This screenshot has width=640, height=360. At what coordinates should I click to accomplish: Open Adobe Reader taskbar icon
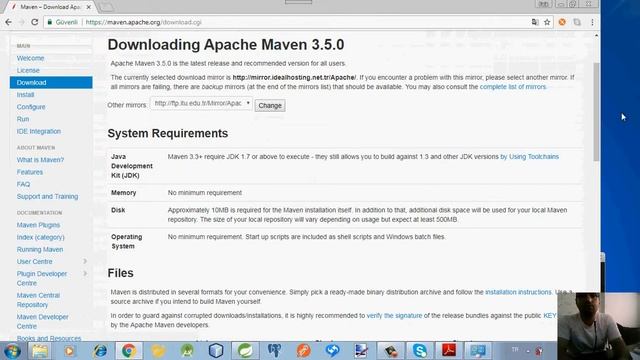[x=449, y=351]
